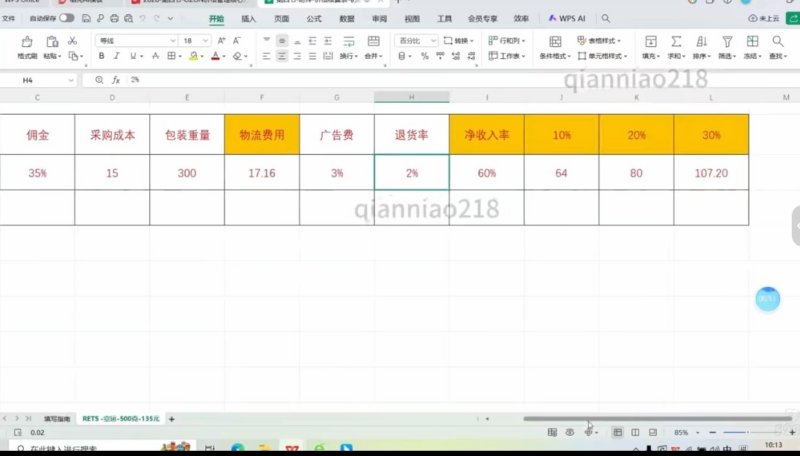The height and width of the screenshot is (456, 800).
Task: Switch to the 填写指南 sheet tab
Action: pyautogui.click(x=57, y=419)
